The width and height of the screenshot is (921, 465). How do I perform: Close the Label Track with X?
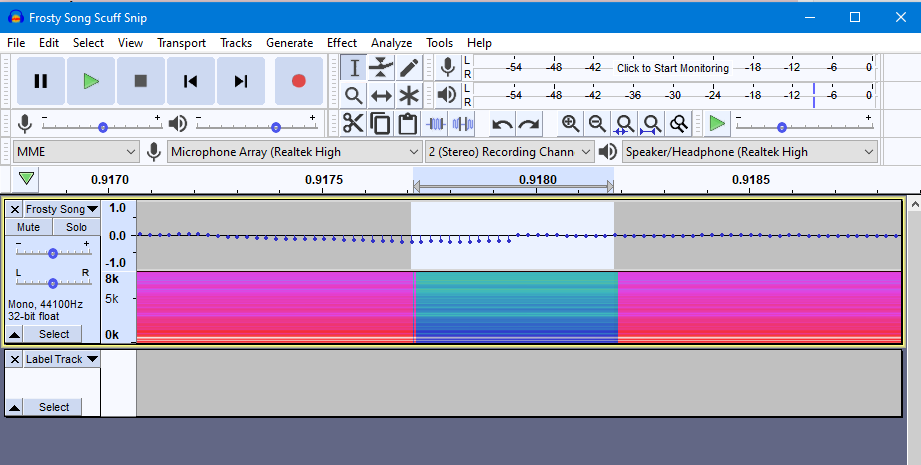tap(15, 359)
